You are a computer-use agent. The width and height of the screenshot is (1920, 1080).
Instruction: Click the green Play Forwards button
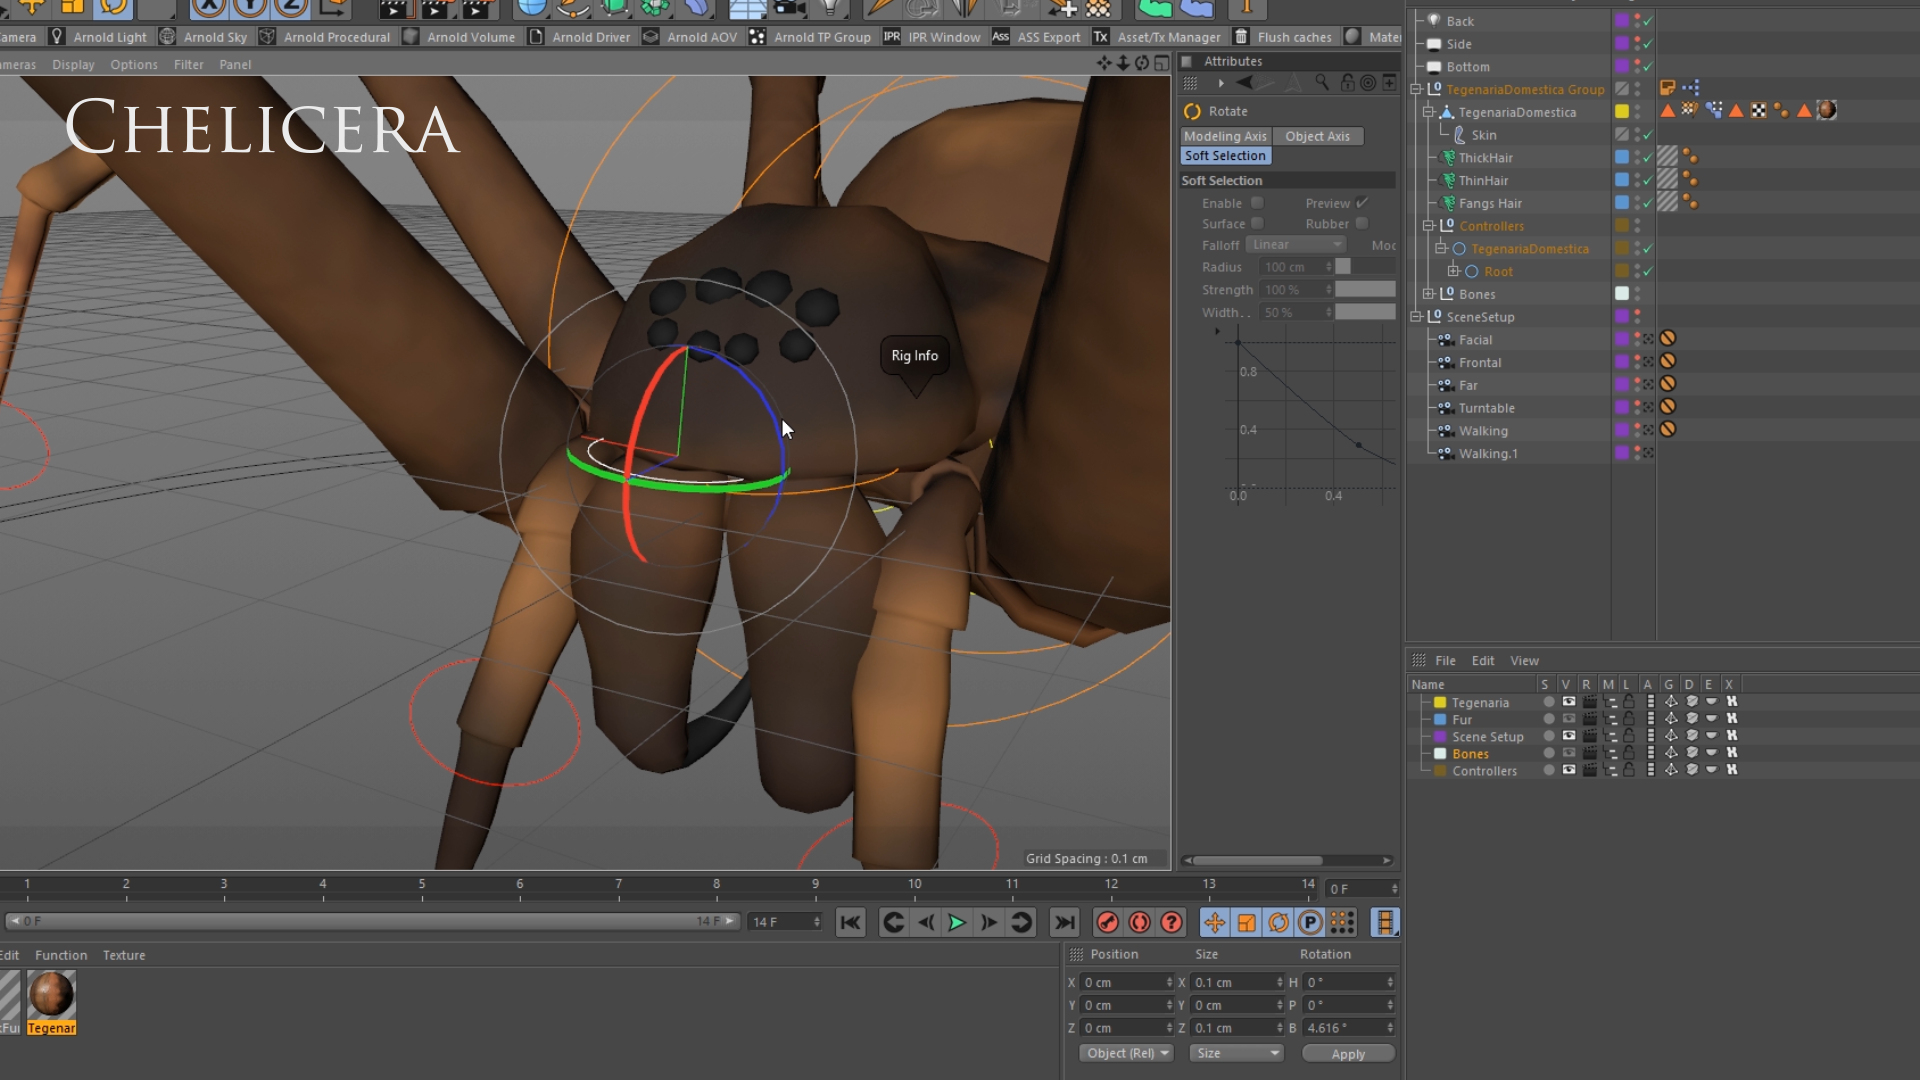click(957, 922)
